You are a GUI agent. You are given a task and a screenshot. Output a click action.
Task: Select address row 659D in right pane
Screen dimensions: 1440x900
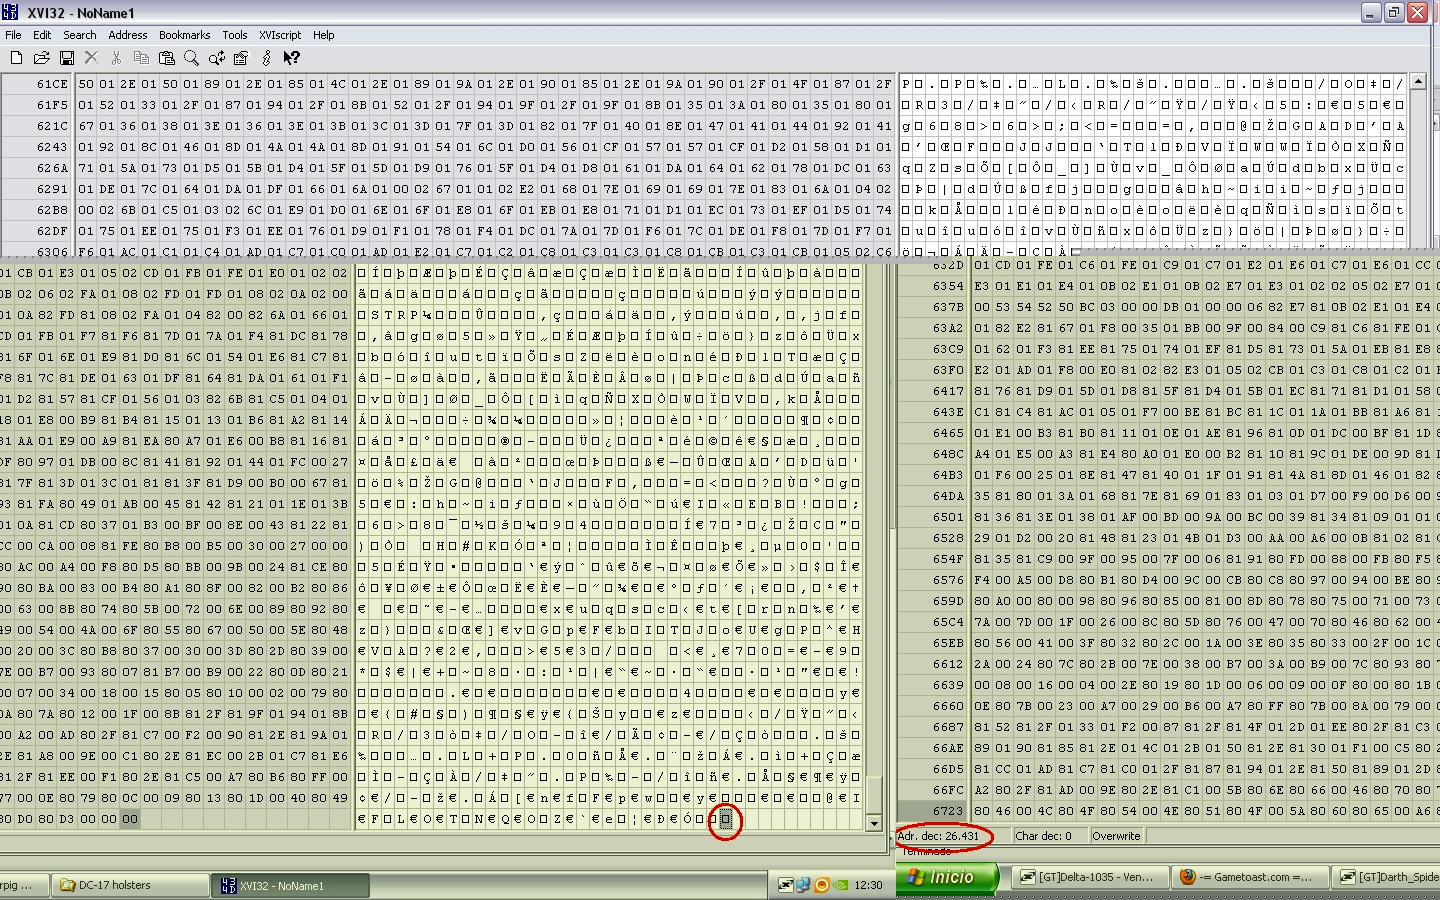point(934,601)
